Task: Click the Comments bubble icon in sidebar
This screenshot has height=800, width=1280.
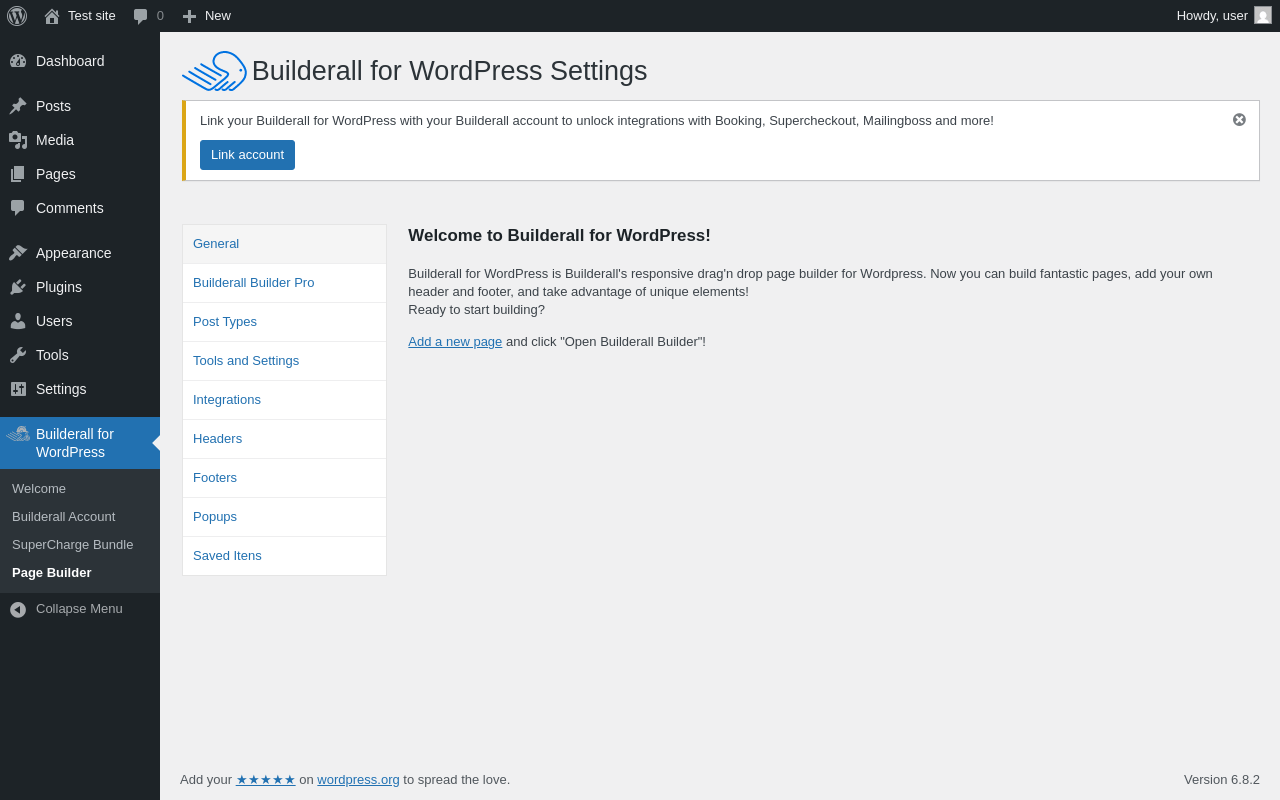Action: (x=18, y=208)
